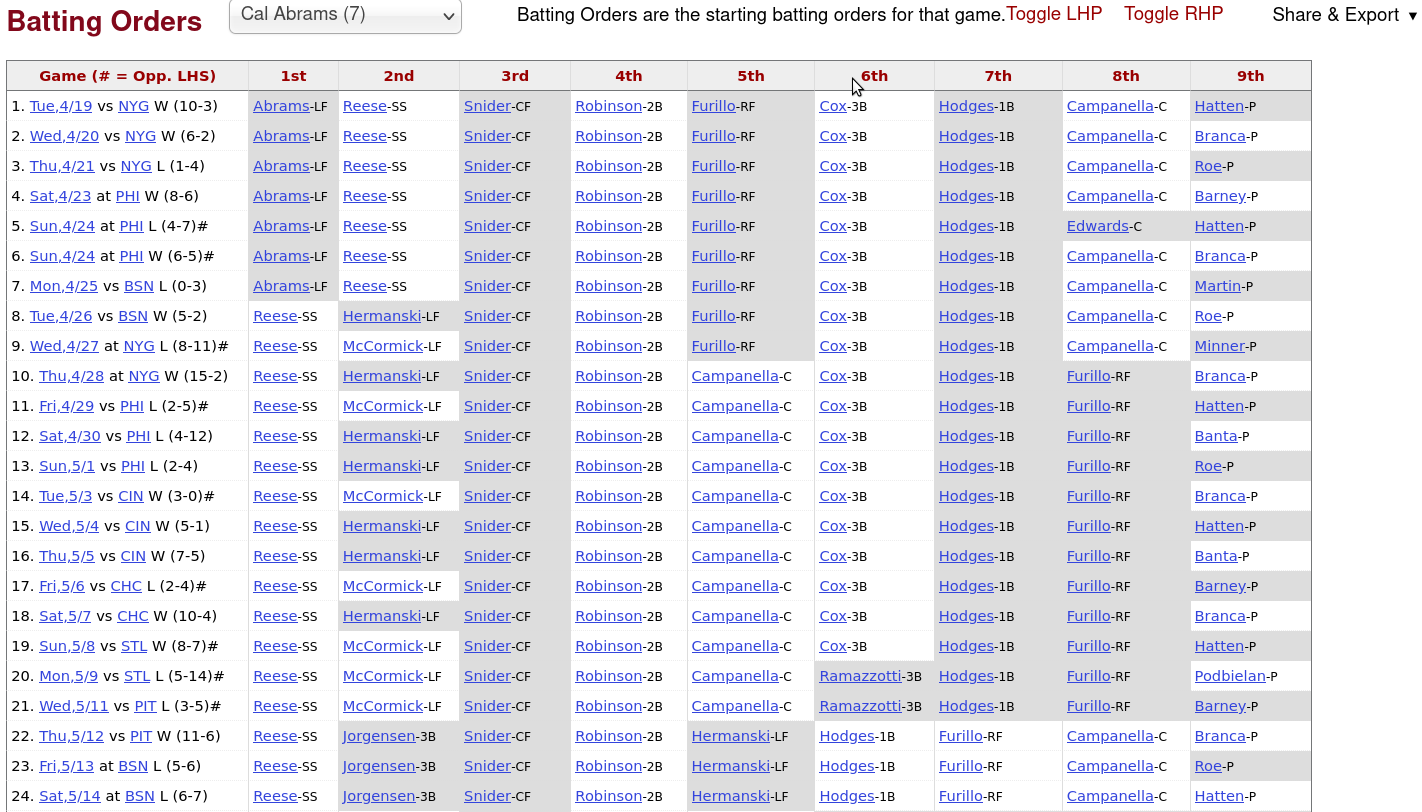The image size is (1422, 812).
Task: Toggle LHP highlighting
Action: coord(1054,14)
